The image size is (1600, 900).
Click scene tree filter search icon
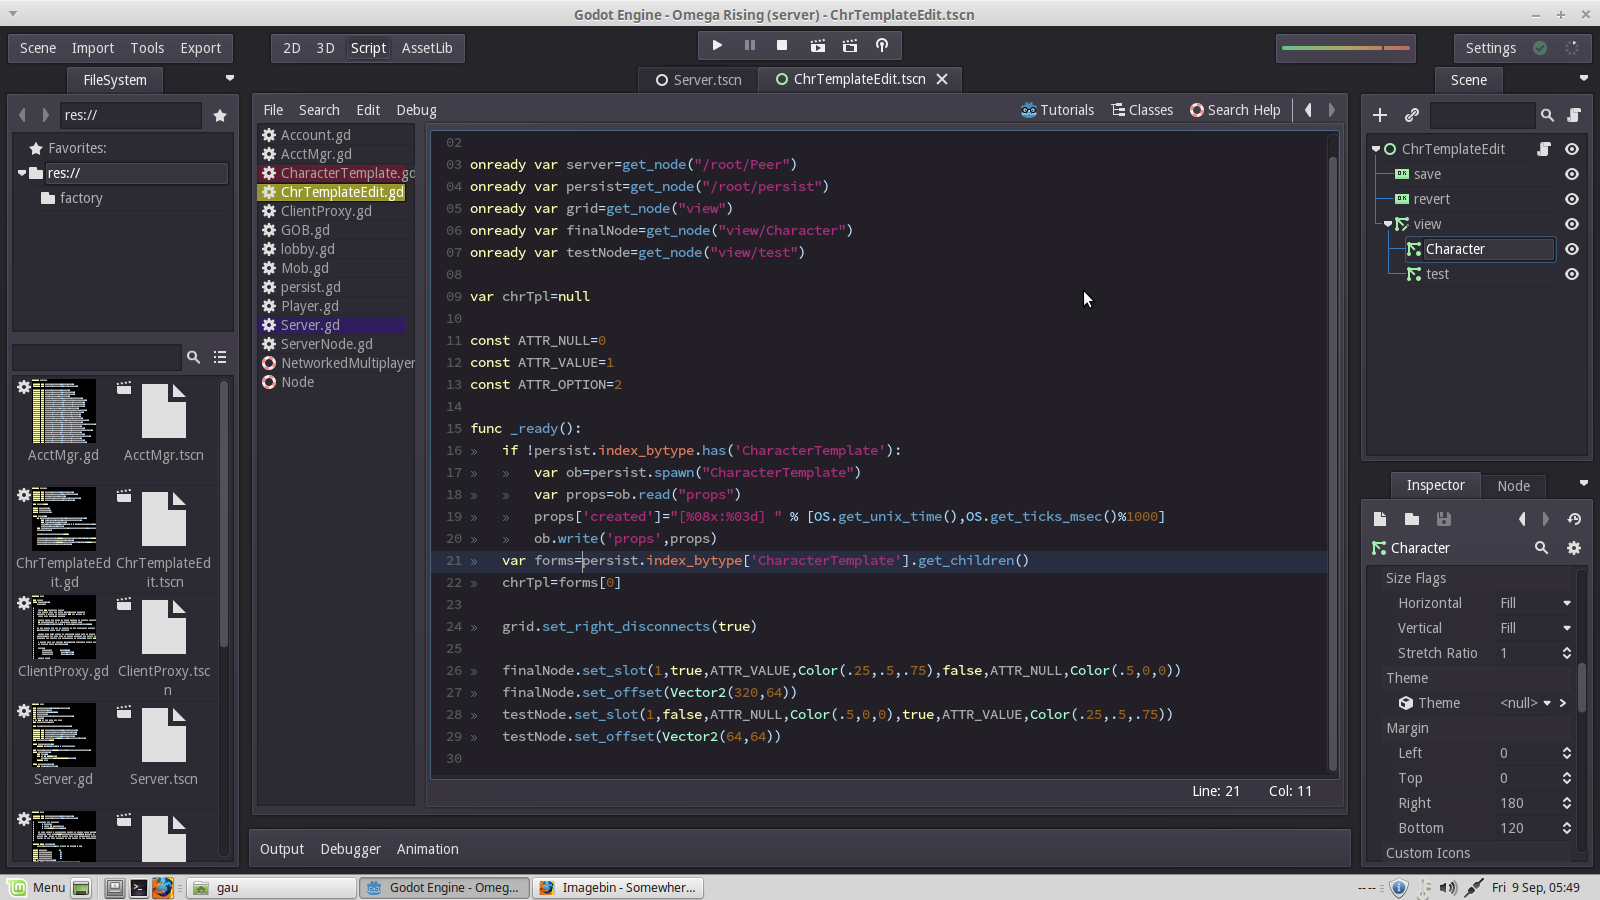click(x=1547, y=115)
